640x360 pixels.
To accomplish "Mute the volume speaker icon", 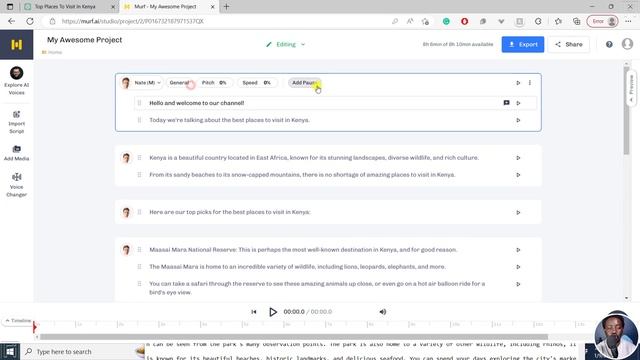I will (x=382, y=312).
